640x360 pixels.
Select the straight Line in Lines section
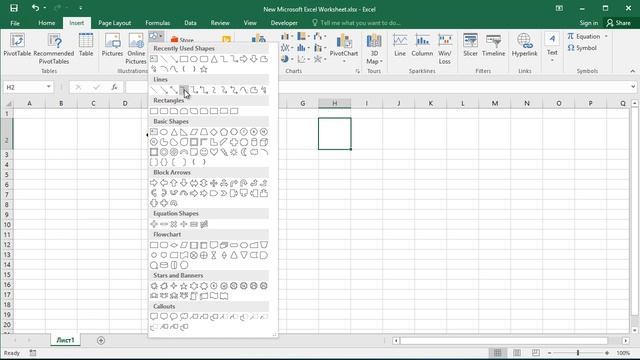pyautogui.click(x=154, y=90)
